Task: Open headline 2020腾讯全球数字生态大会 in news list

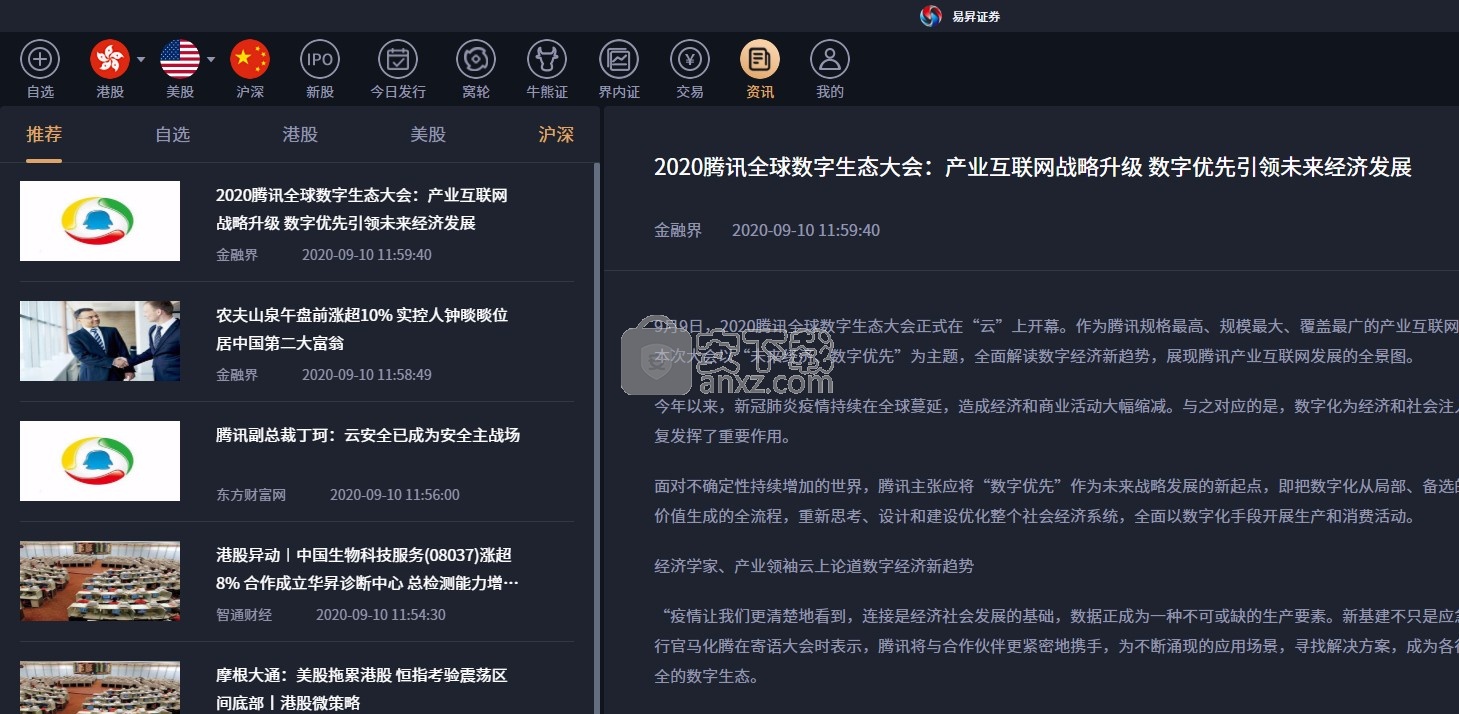Action: 362,209
